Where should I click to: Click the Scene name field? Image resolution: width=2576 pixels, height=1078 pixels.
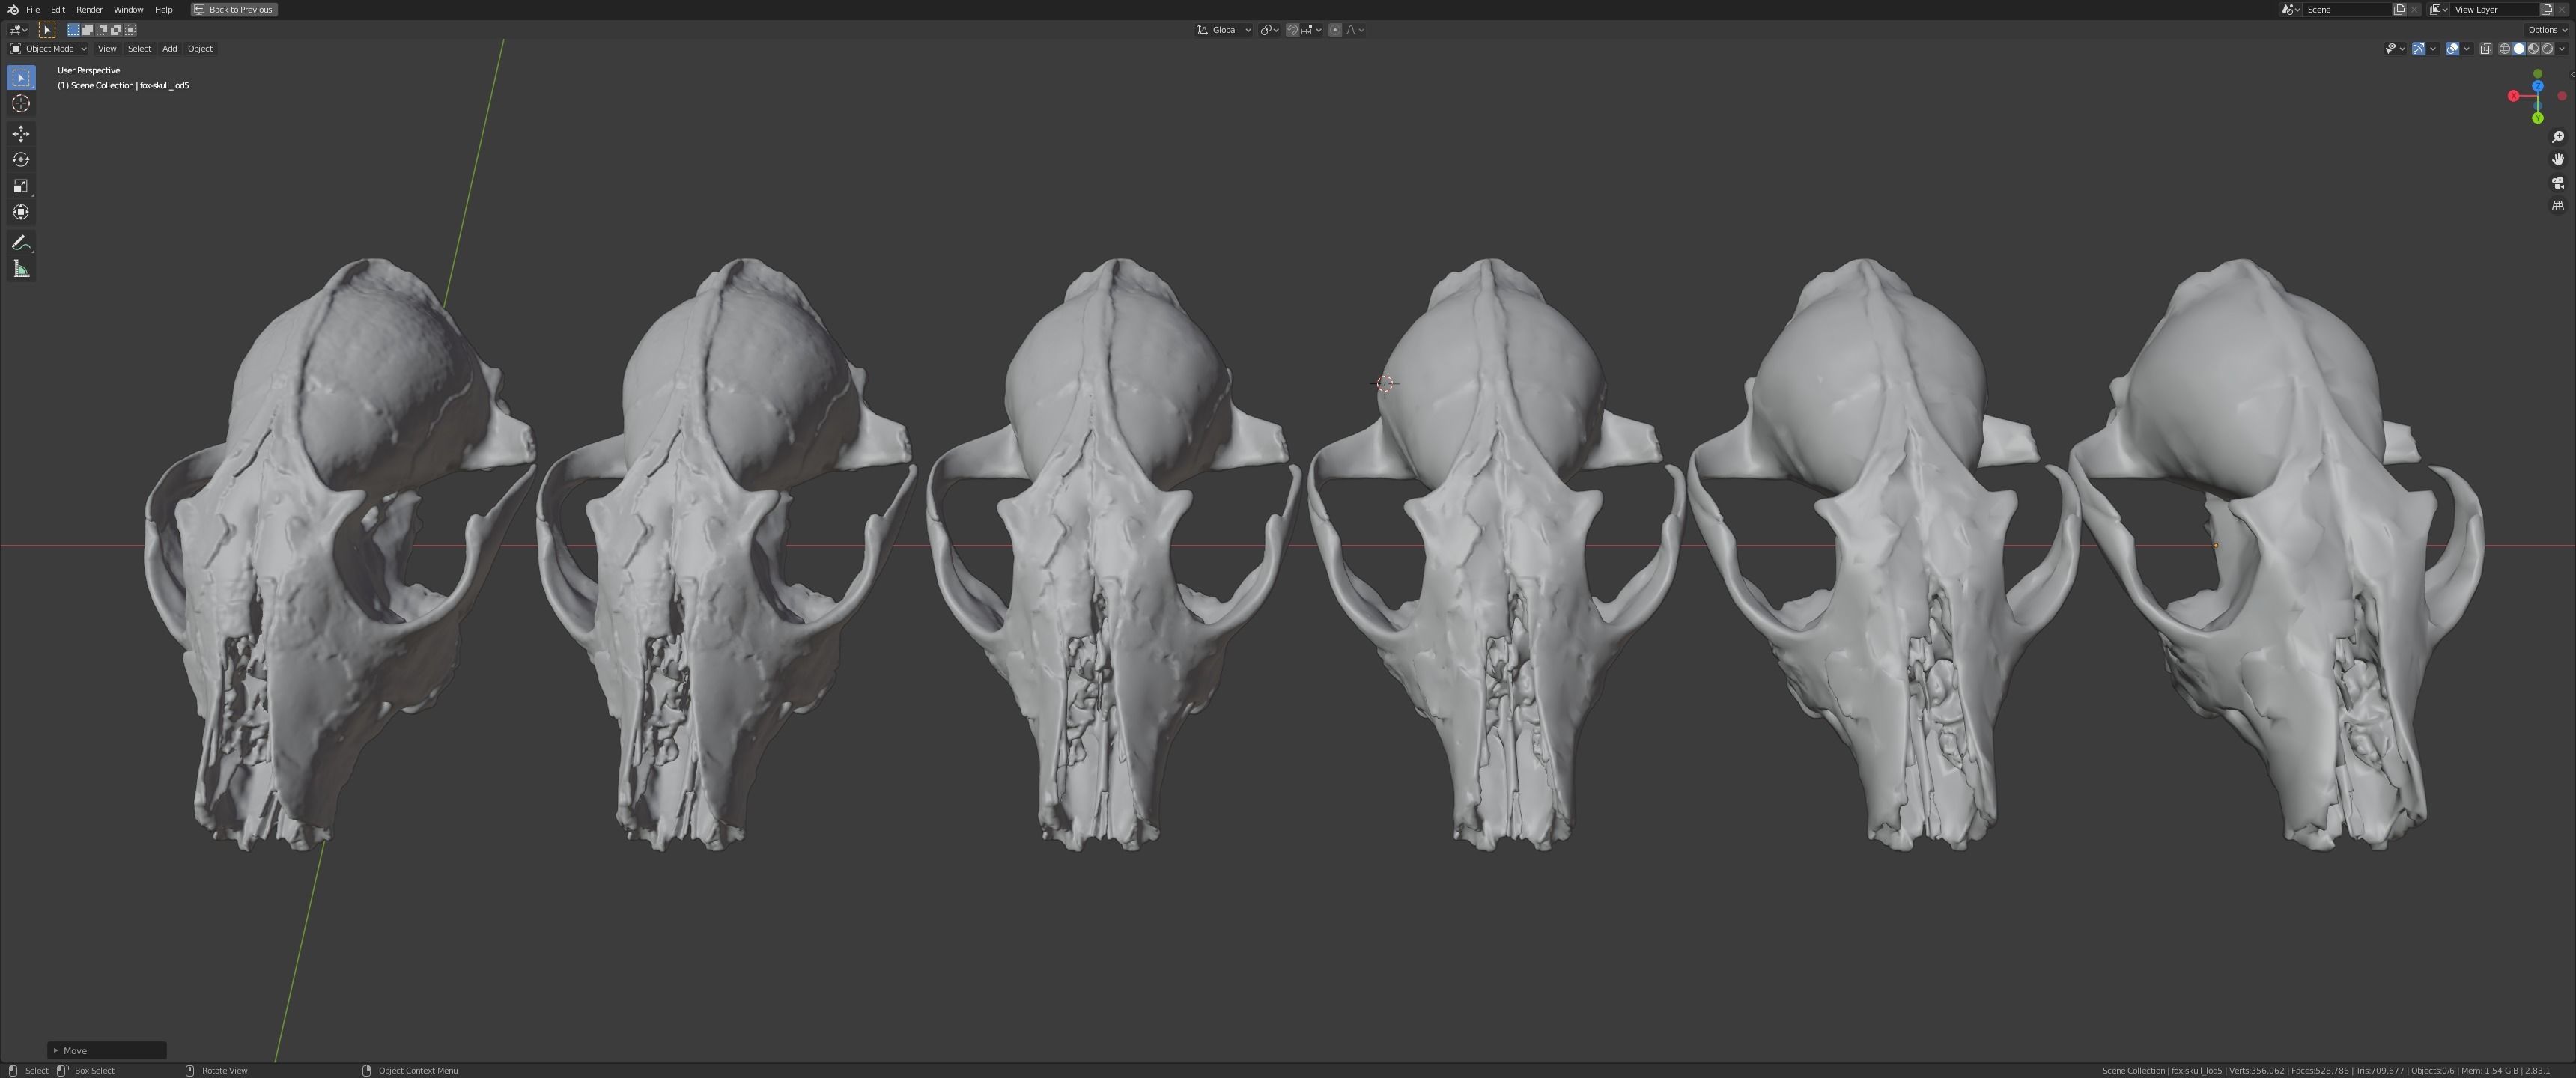(x=2347, y=9)
